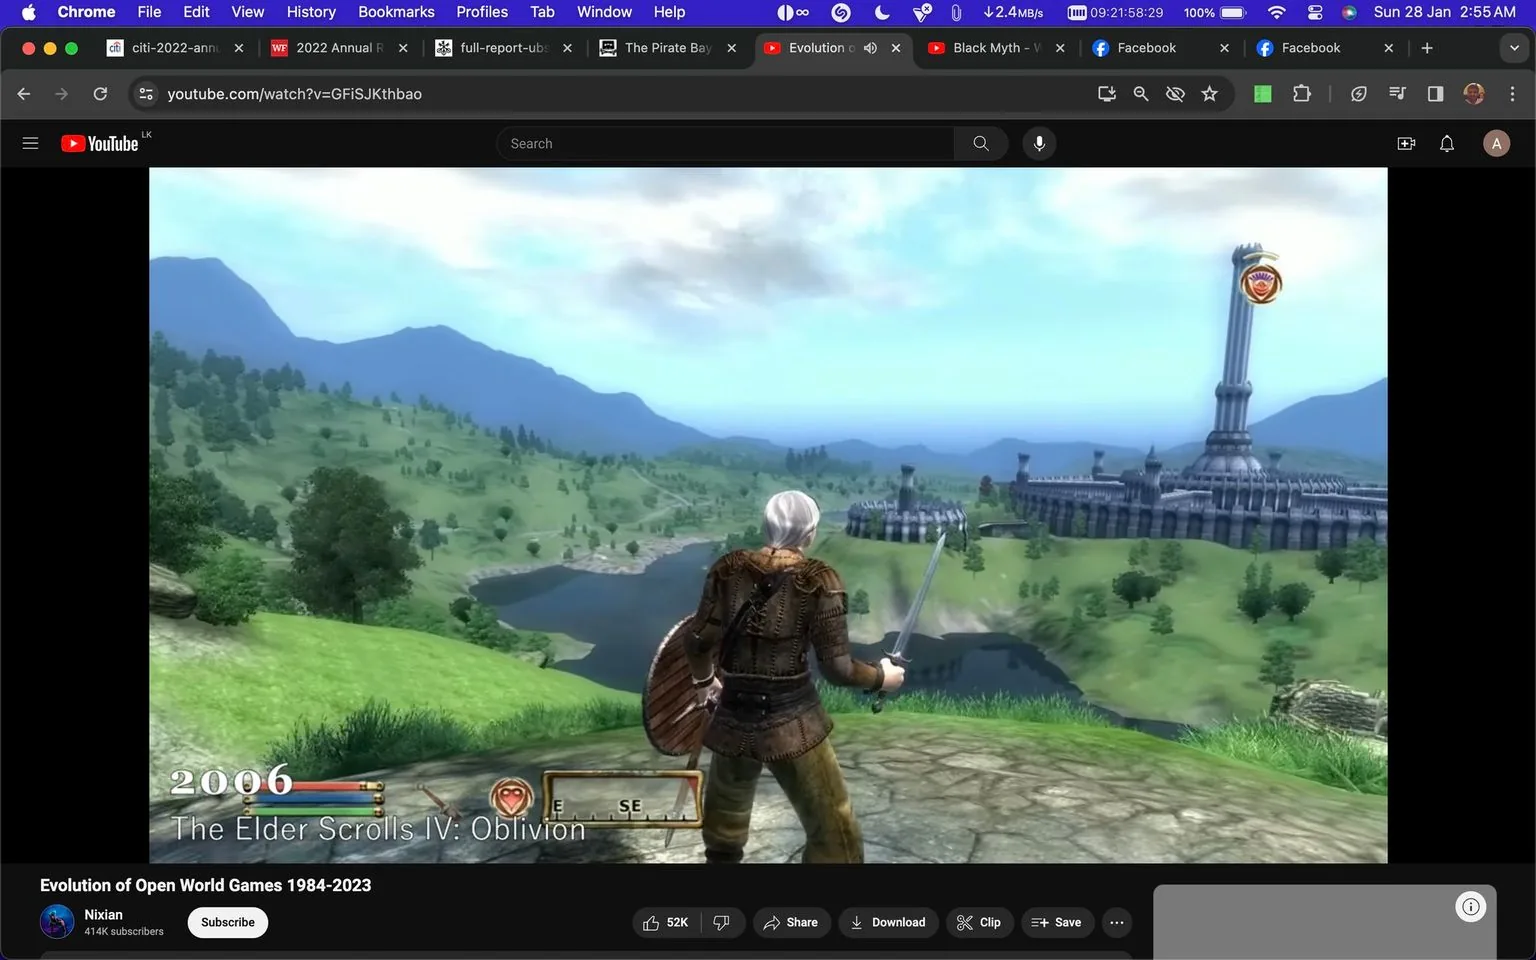1536x960 pixels.
Task: Open the Nixian channel avatar
Action: [x=57, y=921]
